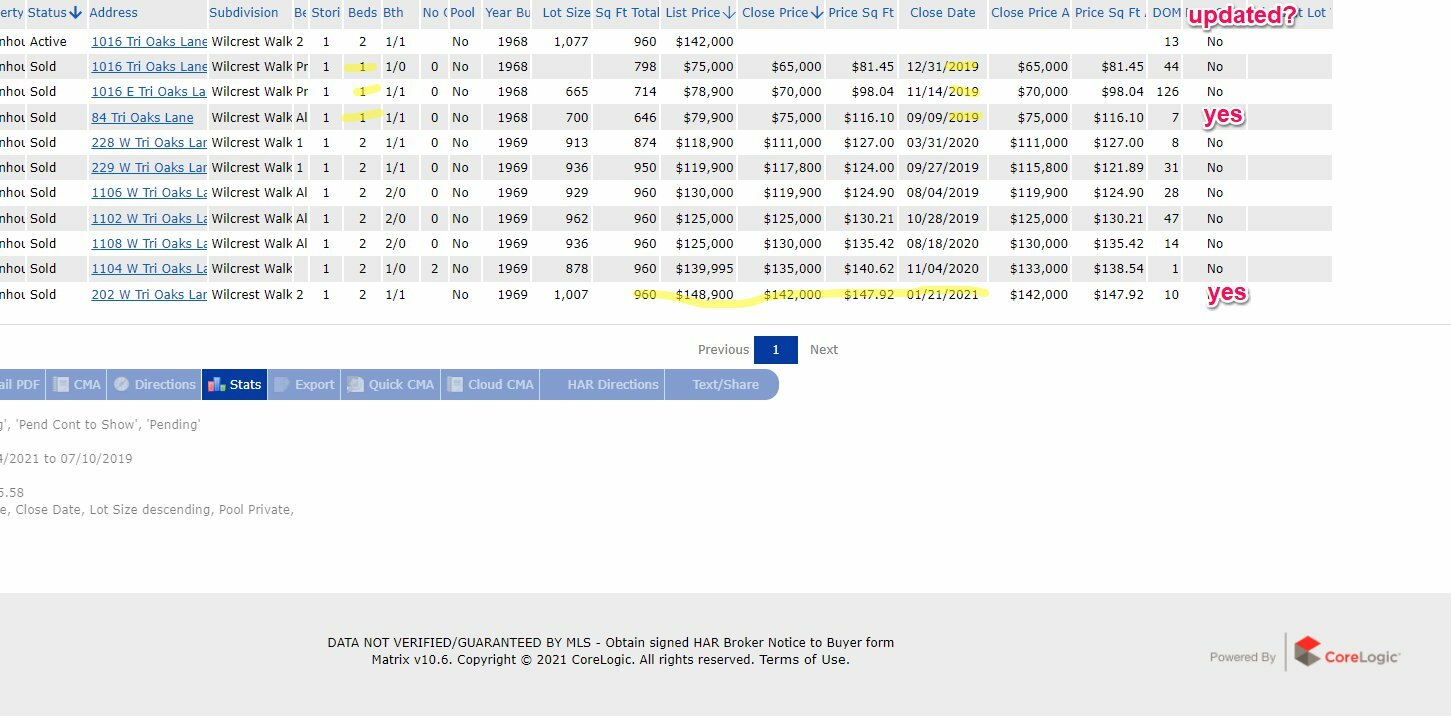Open Cloud CMA from the toolbar

(x=490, y=384)
